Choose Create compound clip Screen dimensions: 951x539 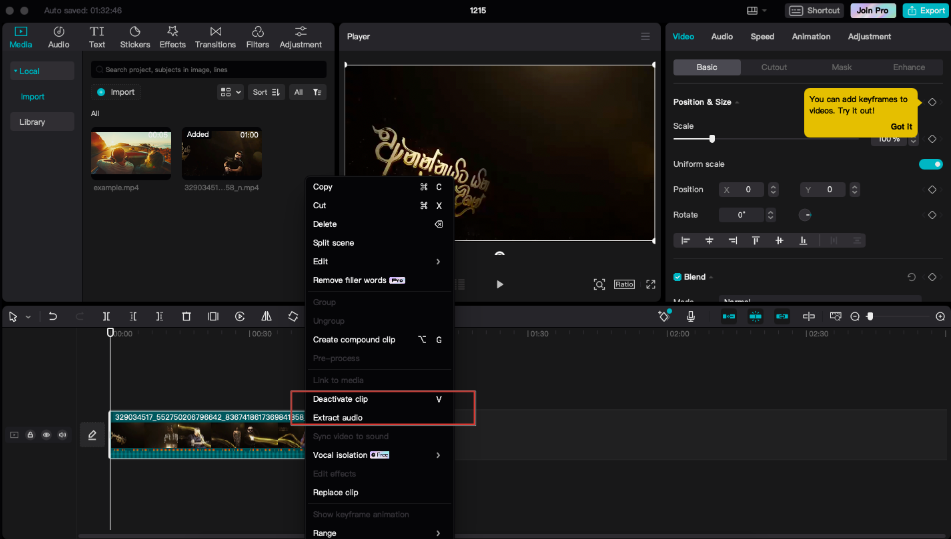(x=377, y=340)
